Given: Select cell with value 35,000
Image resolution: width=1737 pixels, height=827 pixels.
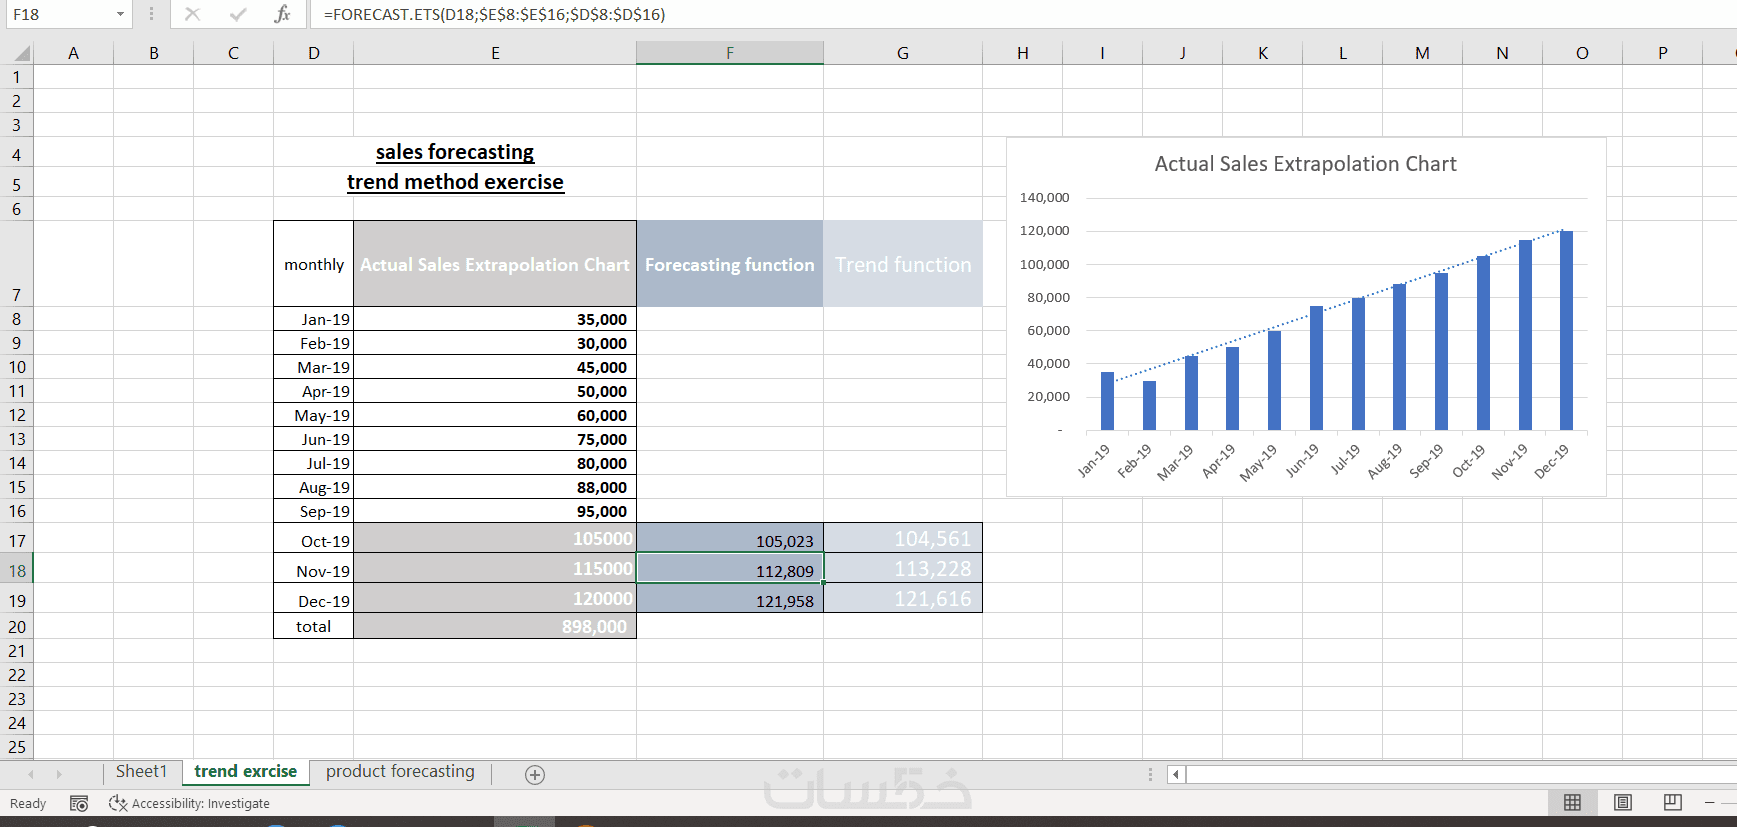Looking at the screenshot, I should [x=495, y=319].
